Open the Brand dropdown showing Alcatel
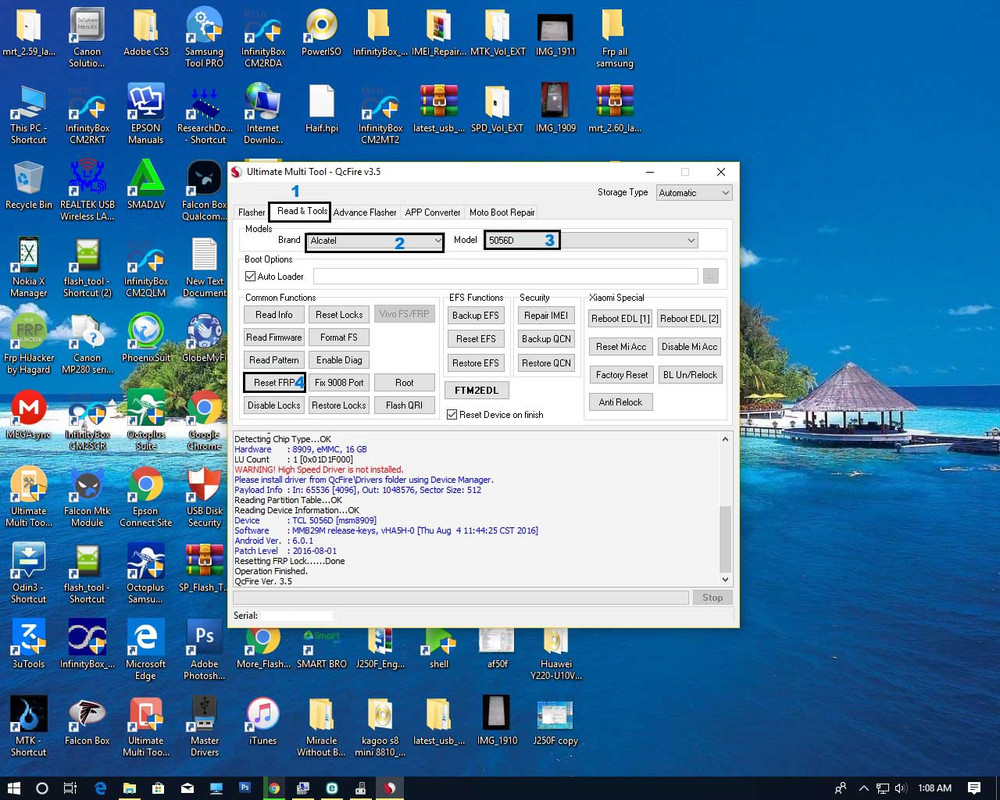1000x800 pixels. (x=375, y=241)
